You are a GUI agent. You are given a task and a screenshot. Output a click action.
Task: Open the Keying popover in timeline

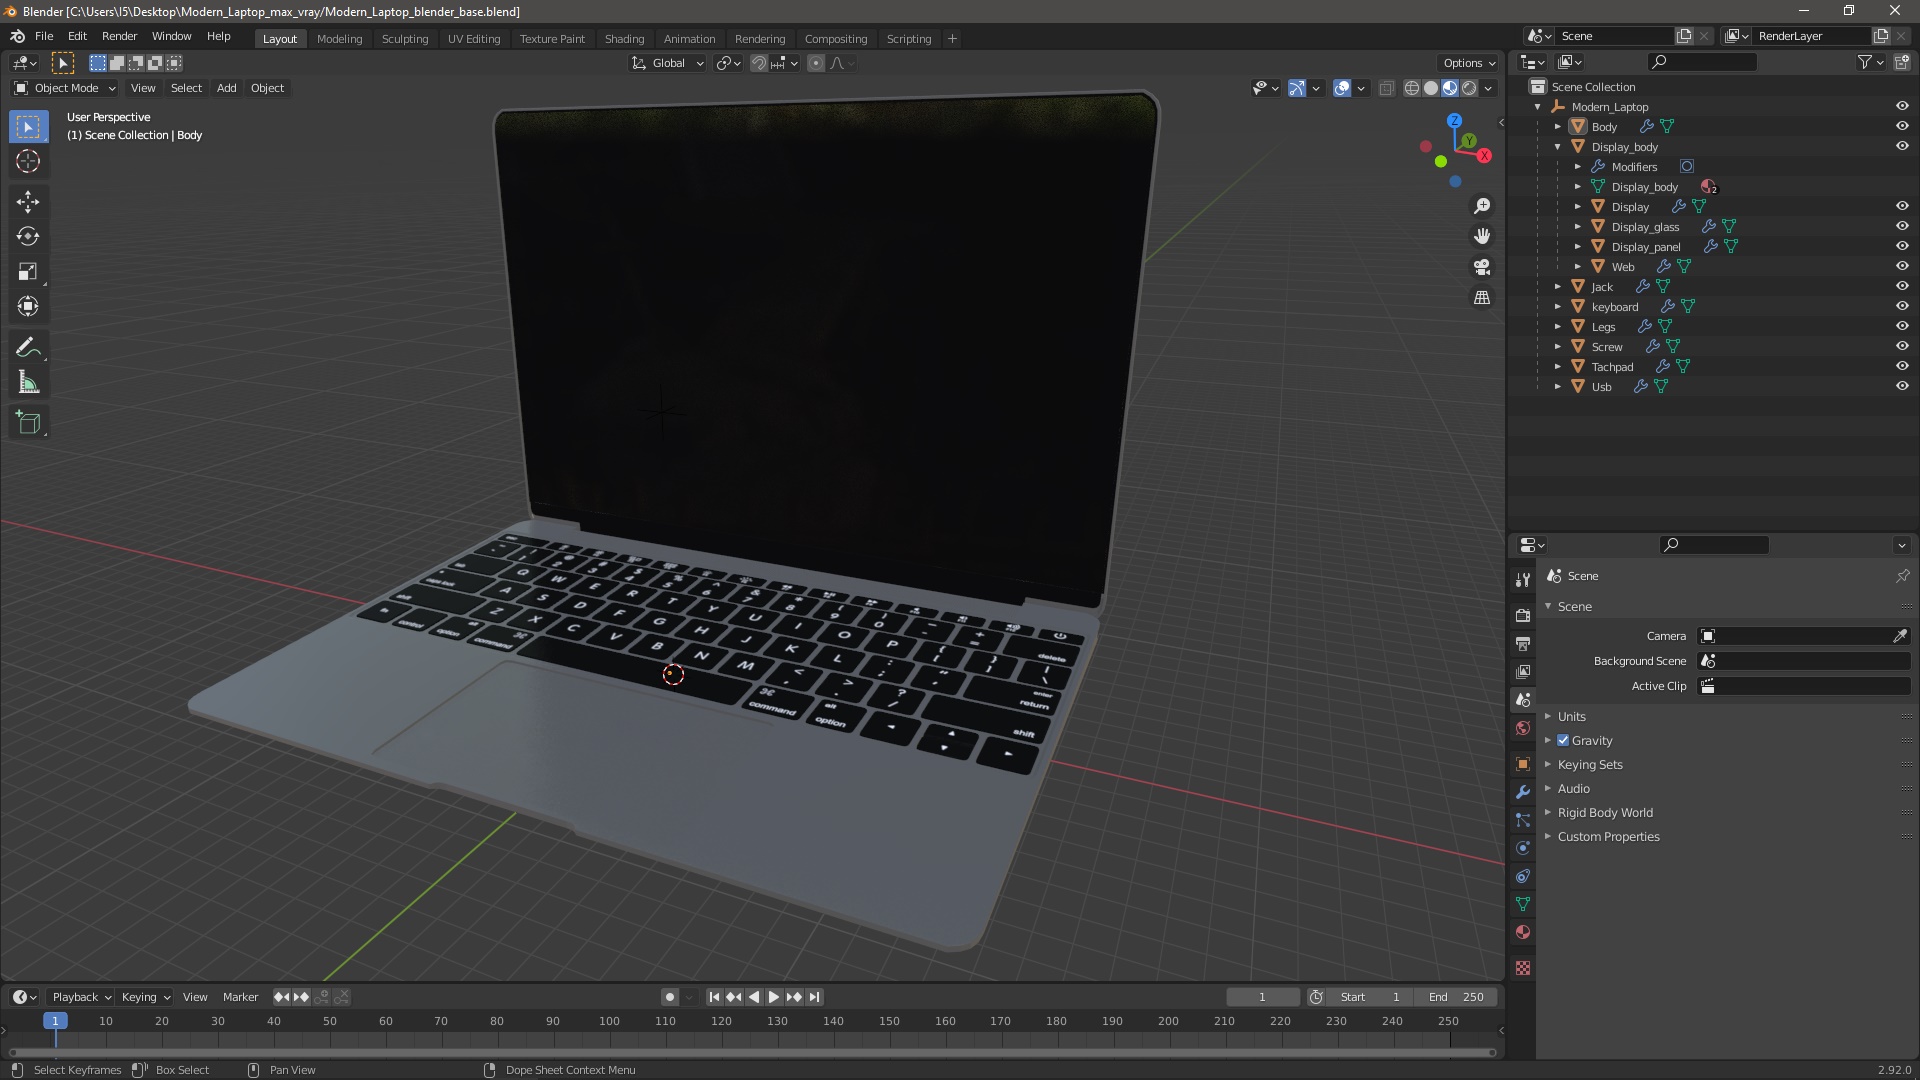pyautogui.click(x=145, y=997)
